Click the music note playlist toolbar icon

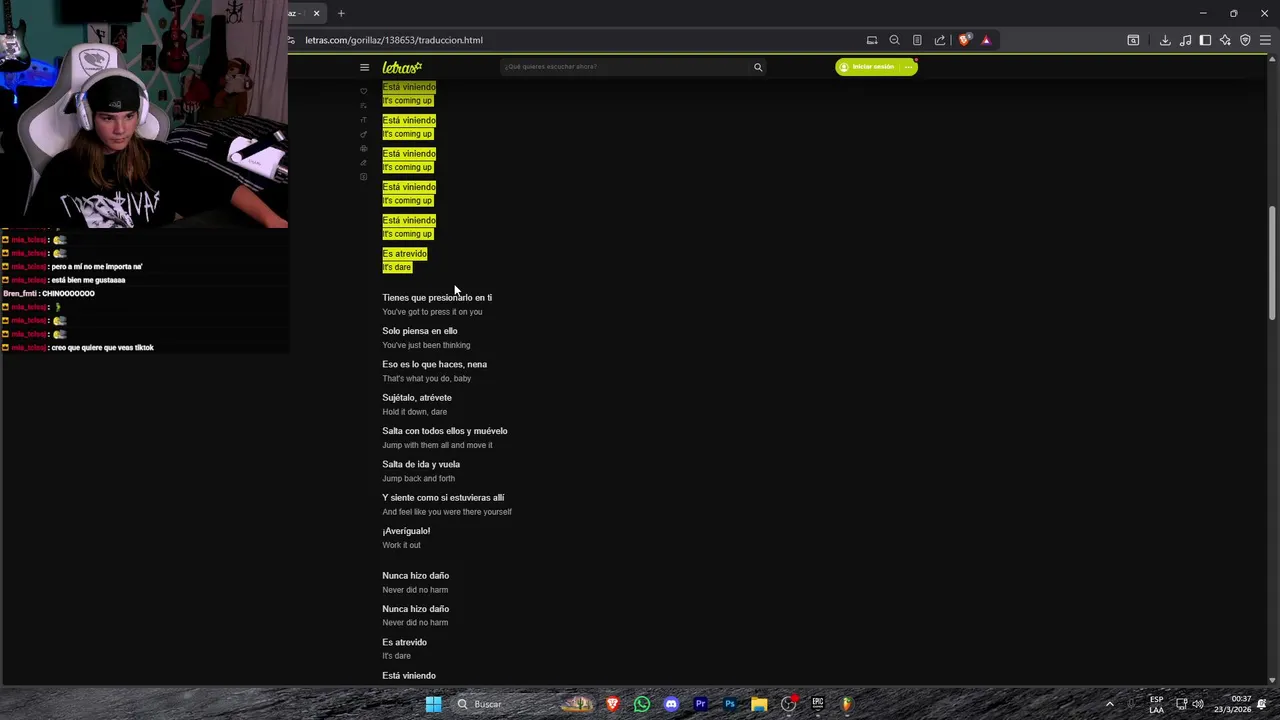[x=1185, y=40]
